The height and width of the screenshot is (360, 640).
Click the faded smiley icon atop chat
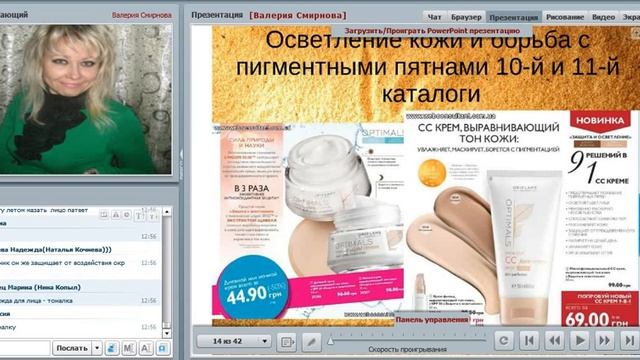click(127, 214)
